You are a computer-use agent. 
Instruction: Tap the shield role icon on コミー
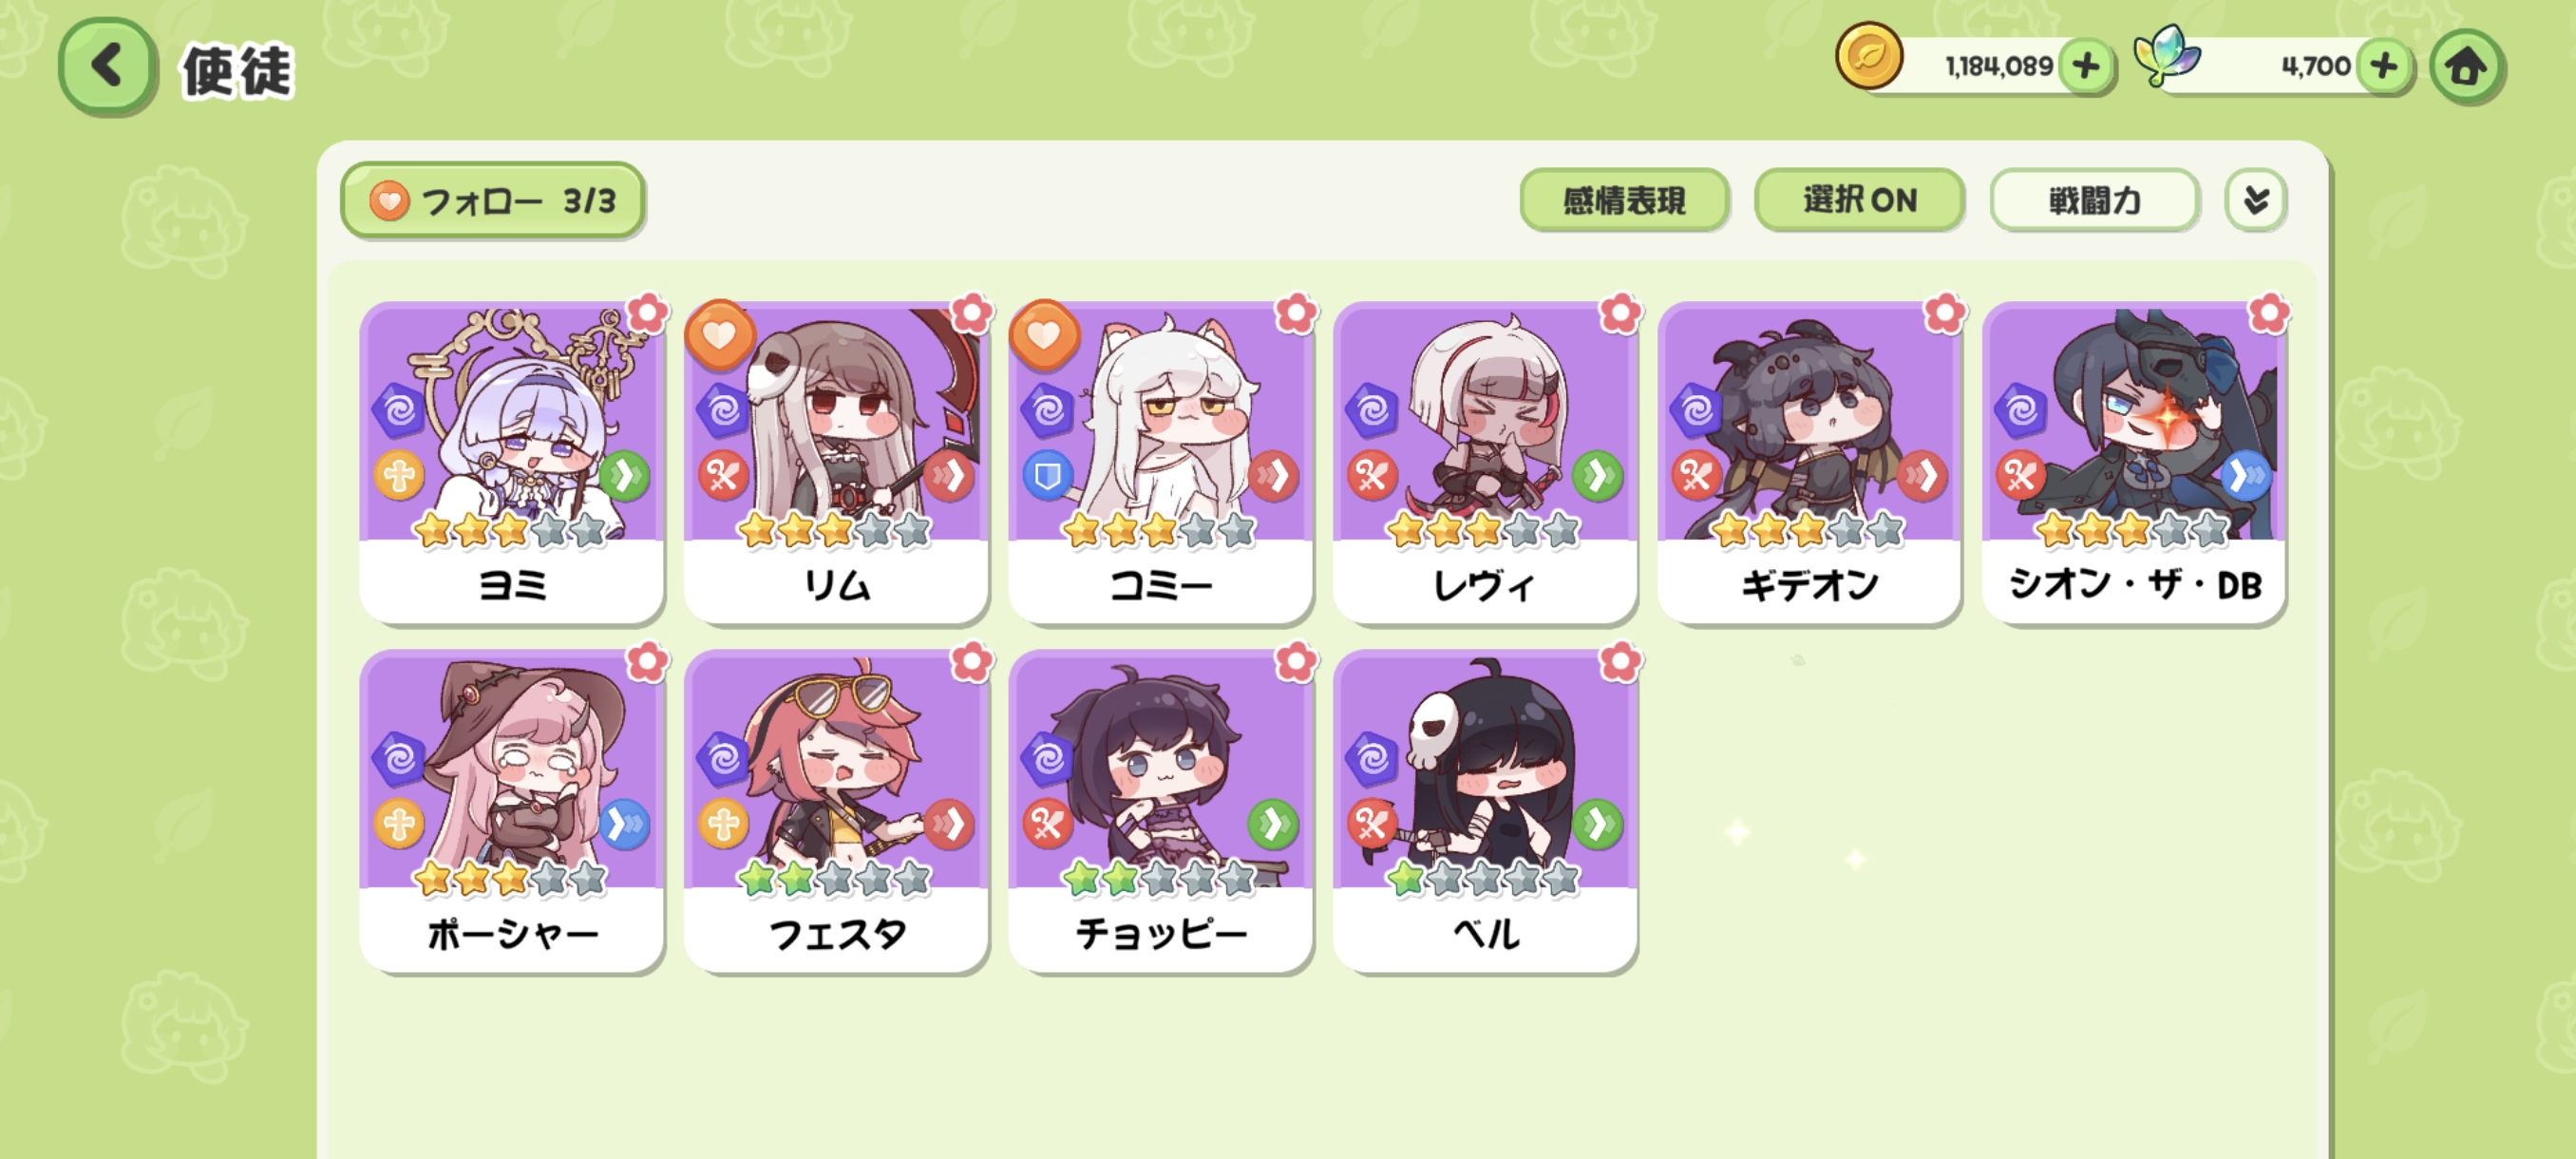click(x=1047, y=476)
